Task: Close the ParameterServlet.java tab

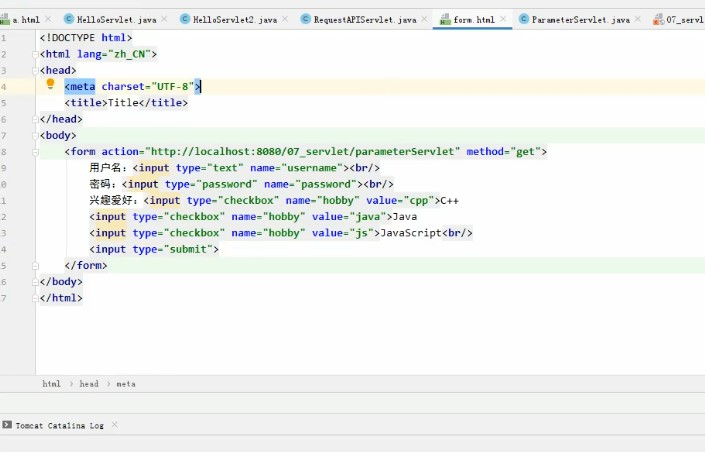Action: tap(638, 19)
